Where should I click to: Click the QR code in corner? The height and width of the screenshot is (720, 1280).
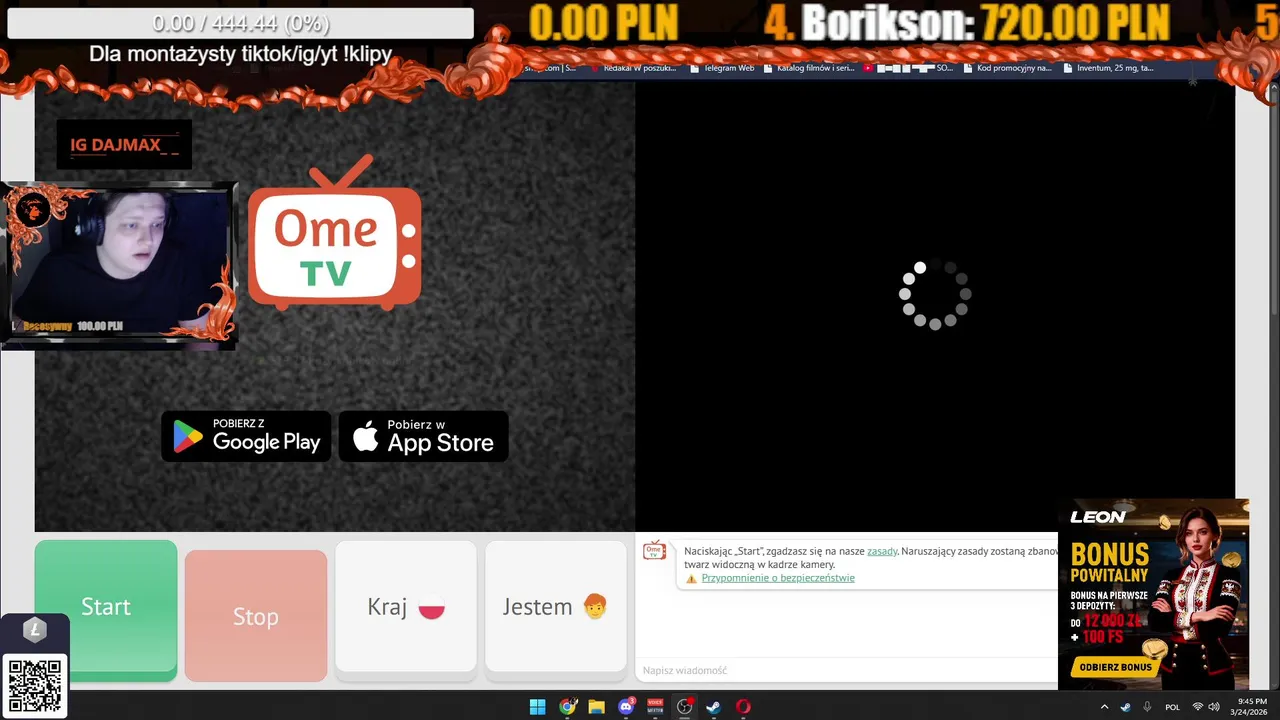coord(35,685)
